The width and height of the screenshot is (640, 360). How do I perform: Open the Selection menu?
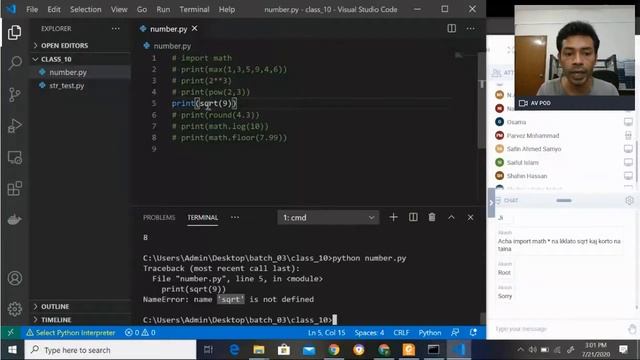[x=85, y=9]
